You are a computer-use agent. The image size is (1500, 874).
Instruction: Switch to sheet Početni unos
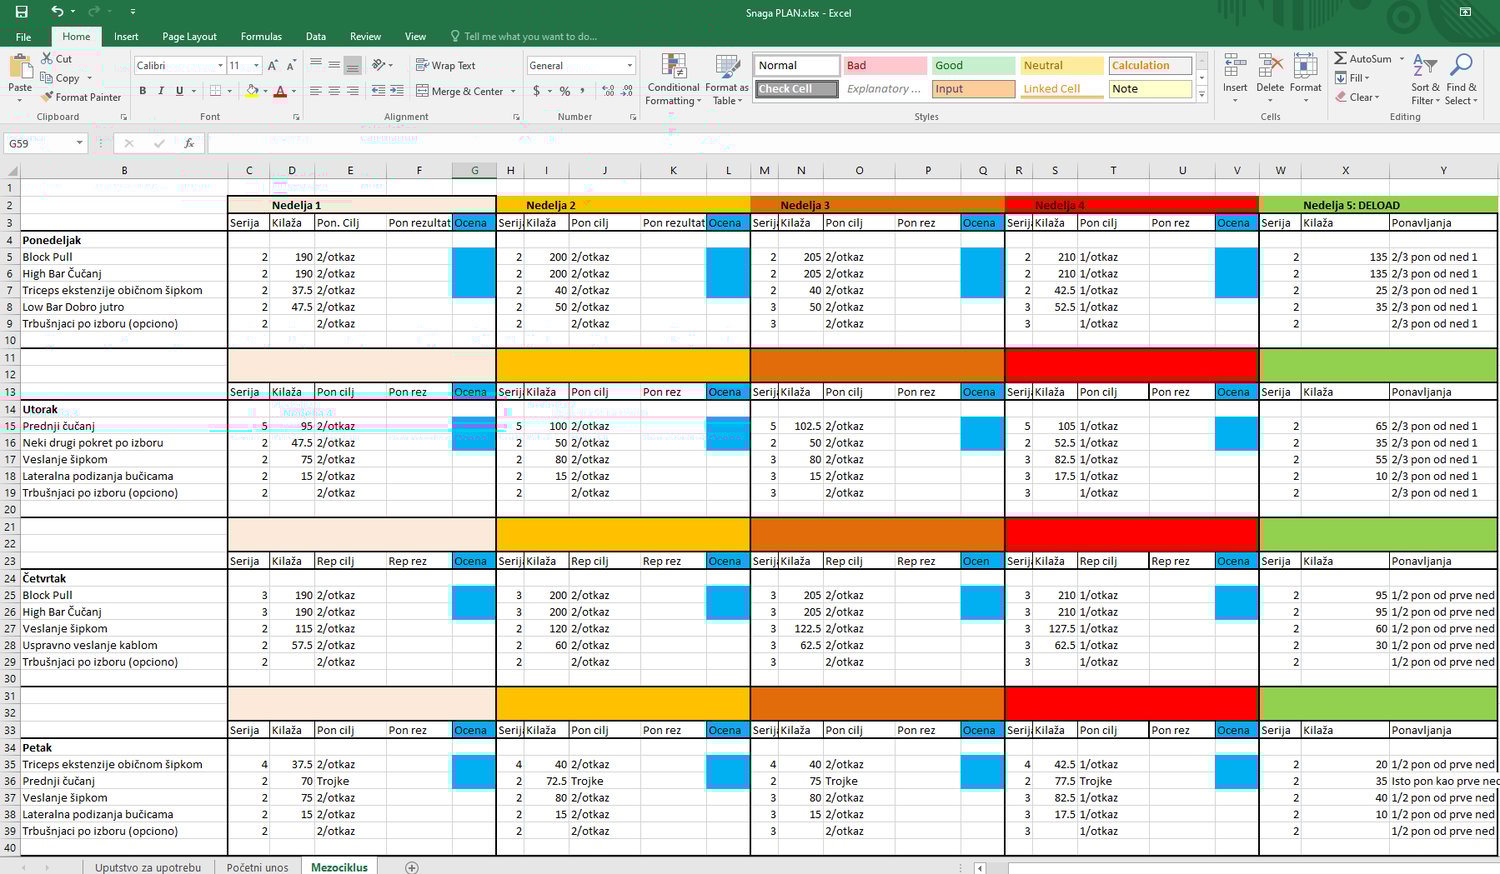coord(257,867)
